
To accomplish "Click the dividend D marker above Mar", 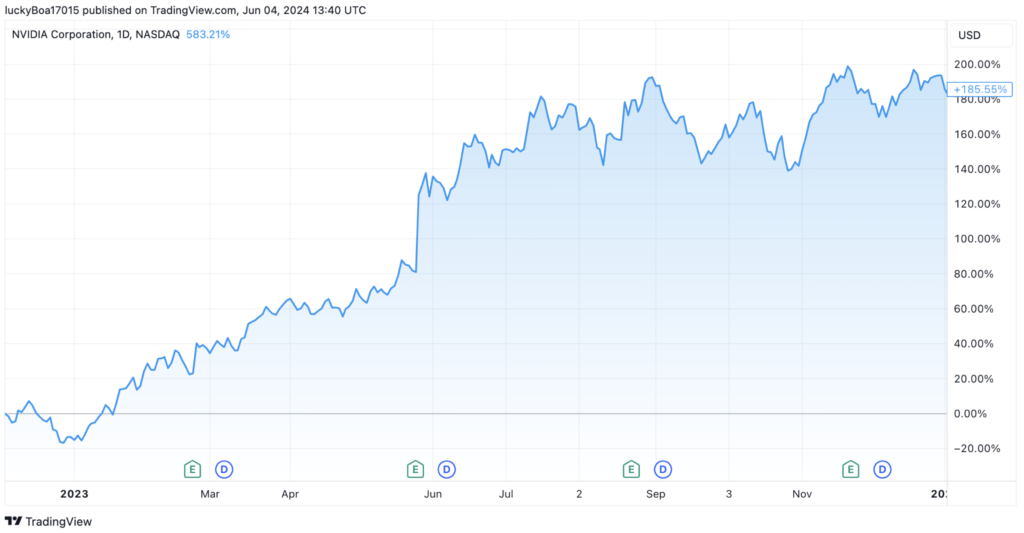I will click(224, 468).
